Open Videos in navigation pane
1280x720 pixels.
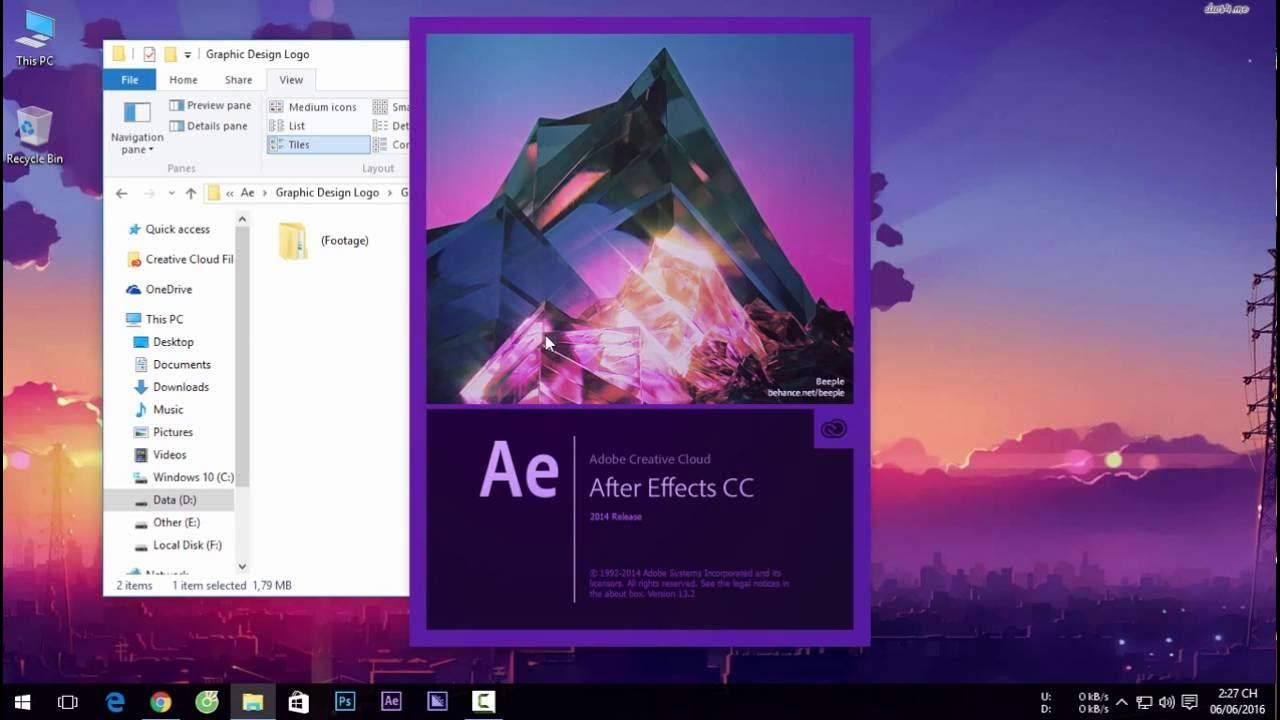pos(160,455)
